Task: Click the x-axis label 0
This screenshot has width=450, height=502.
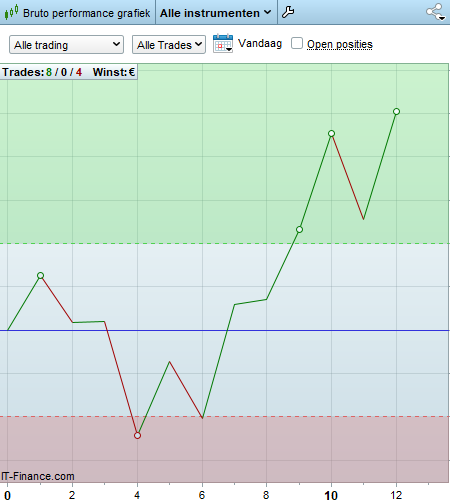Action: [x=7, y=495]
